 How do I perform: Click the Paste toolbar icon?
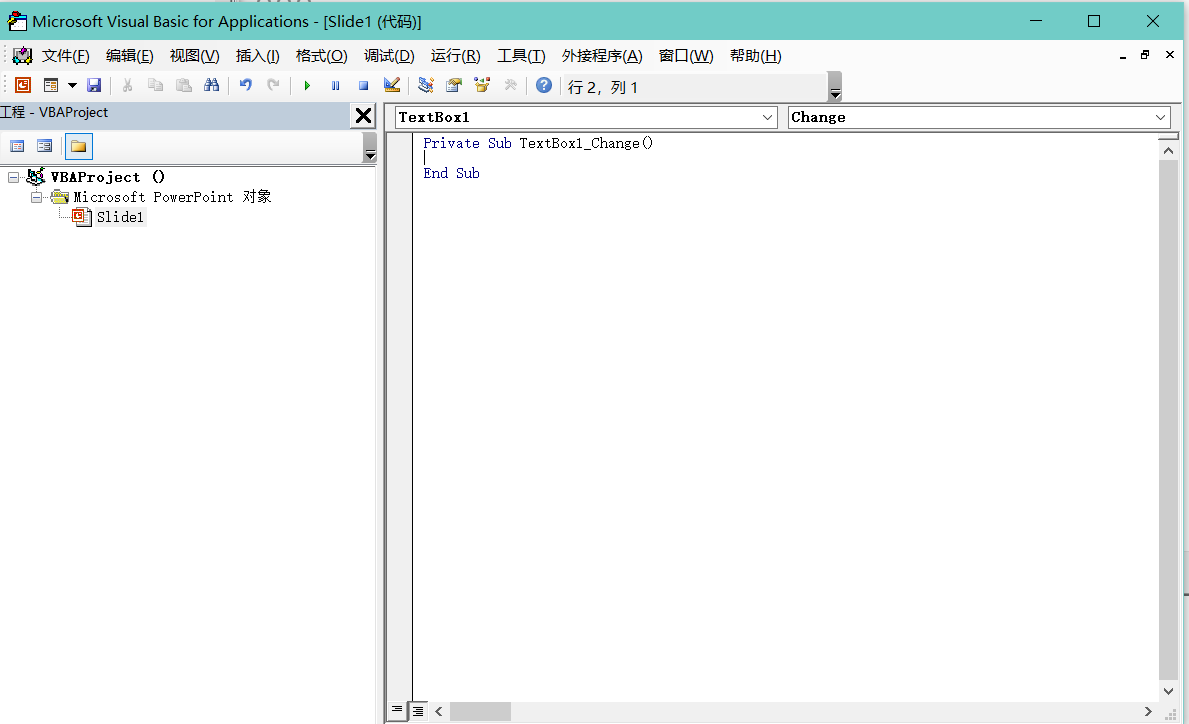[184, 86]
